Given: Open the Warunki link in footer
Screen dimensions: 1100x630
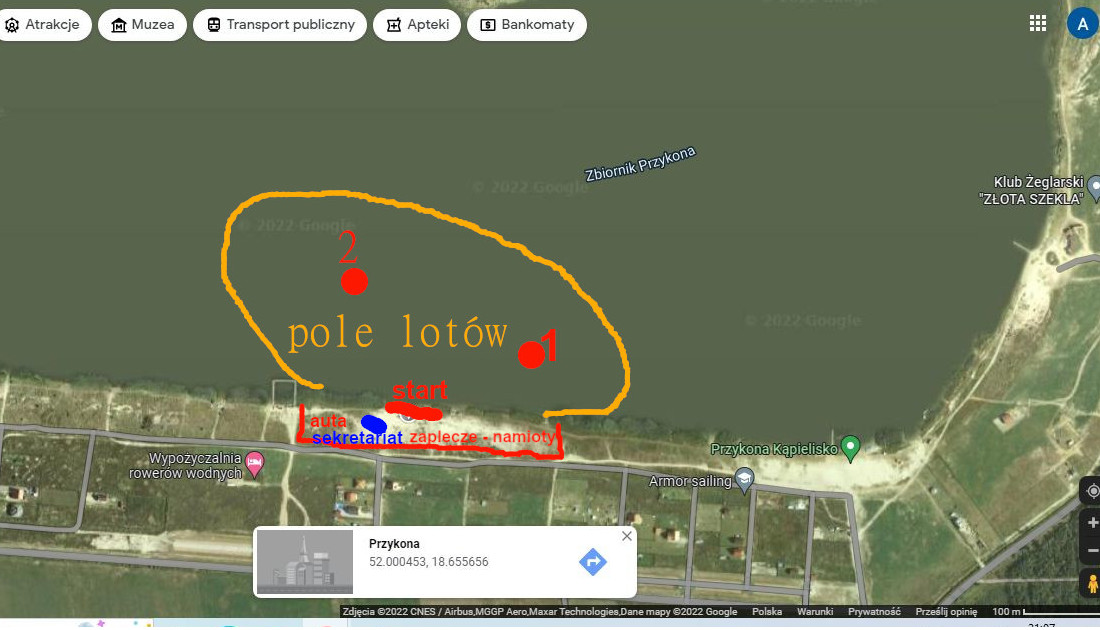Looking at the screenshot, I should [x=814, y=611].
